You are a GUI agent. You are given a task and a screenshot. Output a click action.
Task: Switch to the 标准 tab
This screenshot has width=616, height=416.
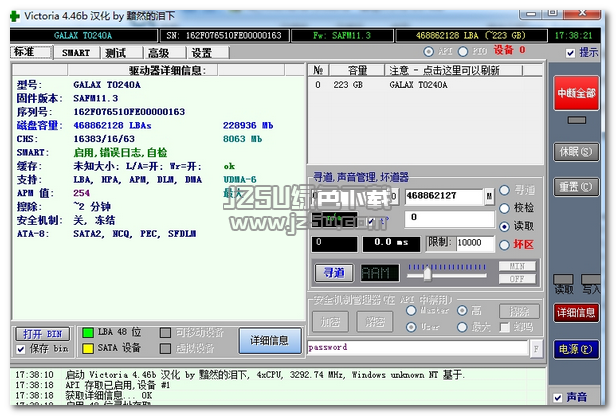31,52
